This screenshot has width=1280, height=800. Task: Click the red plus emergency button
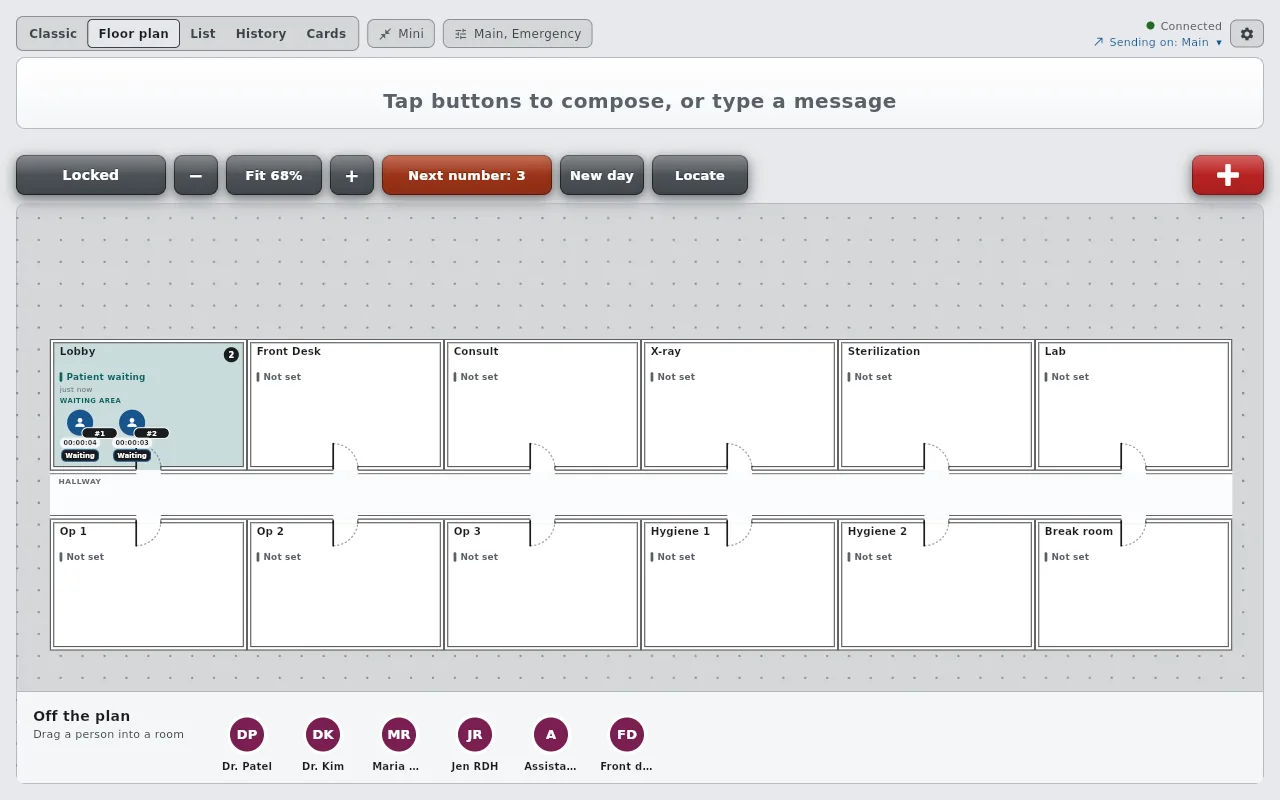click(1227, 175)
